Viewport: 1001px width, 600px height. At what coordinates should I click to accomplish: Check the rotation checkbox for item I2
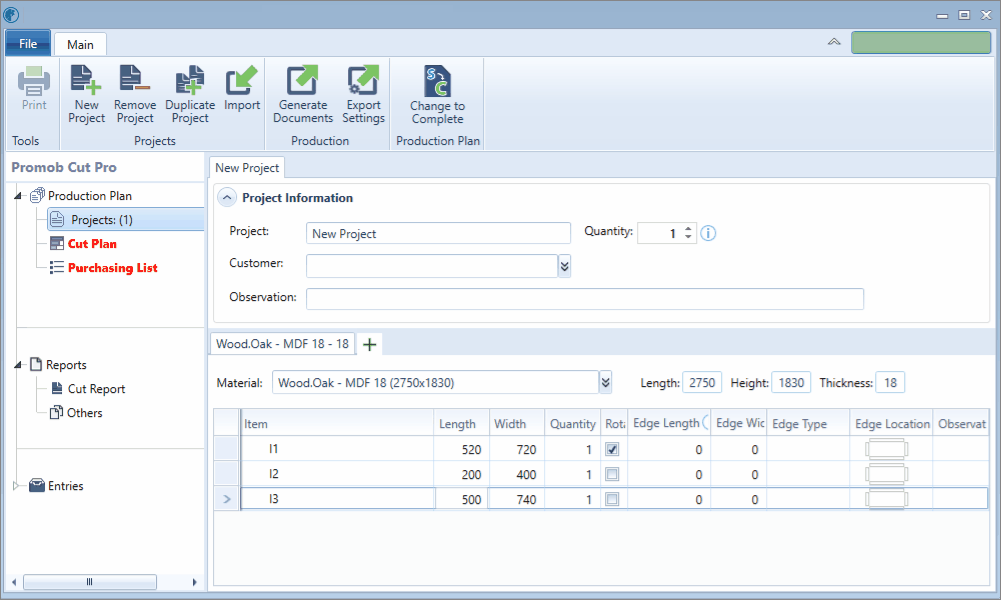[x=612, y=474]
